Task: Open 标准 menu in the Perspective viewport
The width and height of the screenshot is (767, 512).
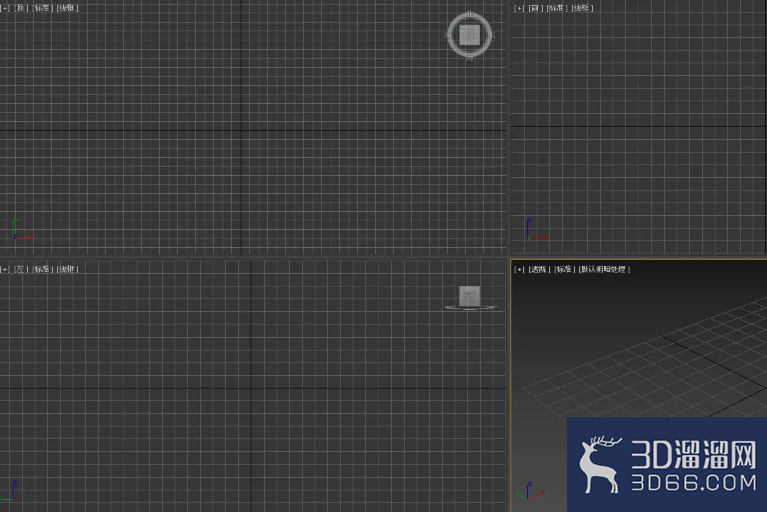Action: pyautogui.click(x=564, y=269)
